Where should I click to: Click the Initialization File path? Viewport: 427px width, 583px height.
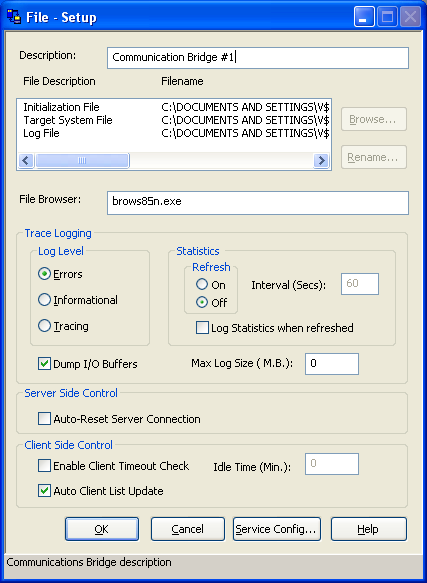(245, 107)
